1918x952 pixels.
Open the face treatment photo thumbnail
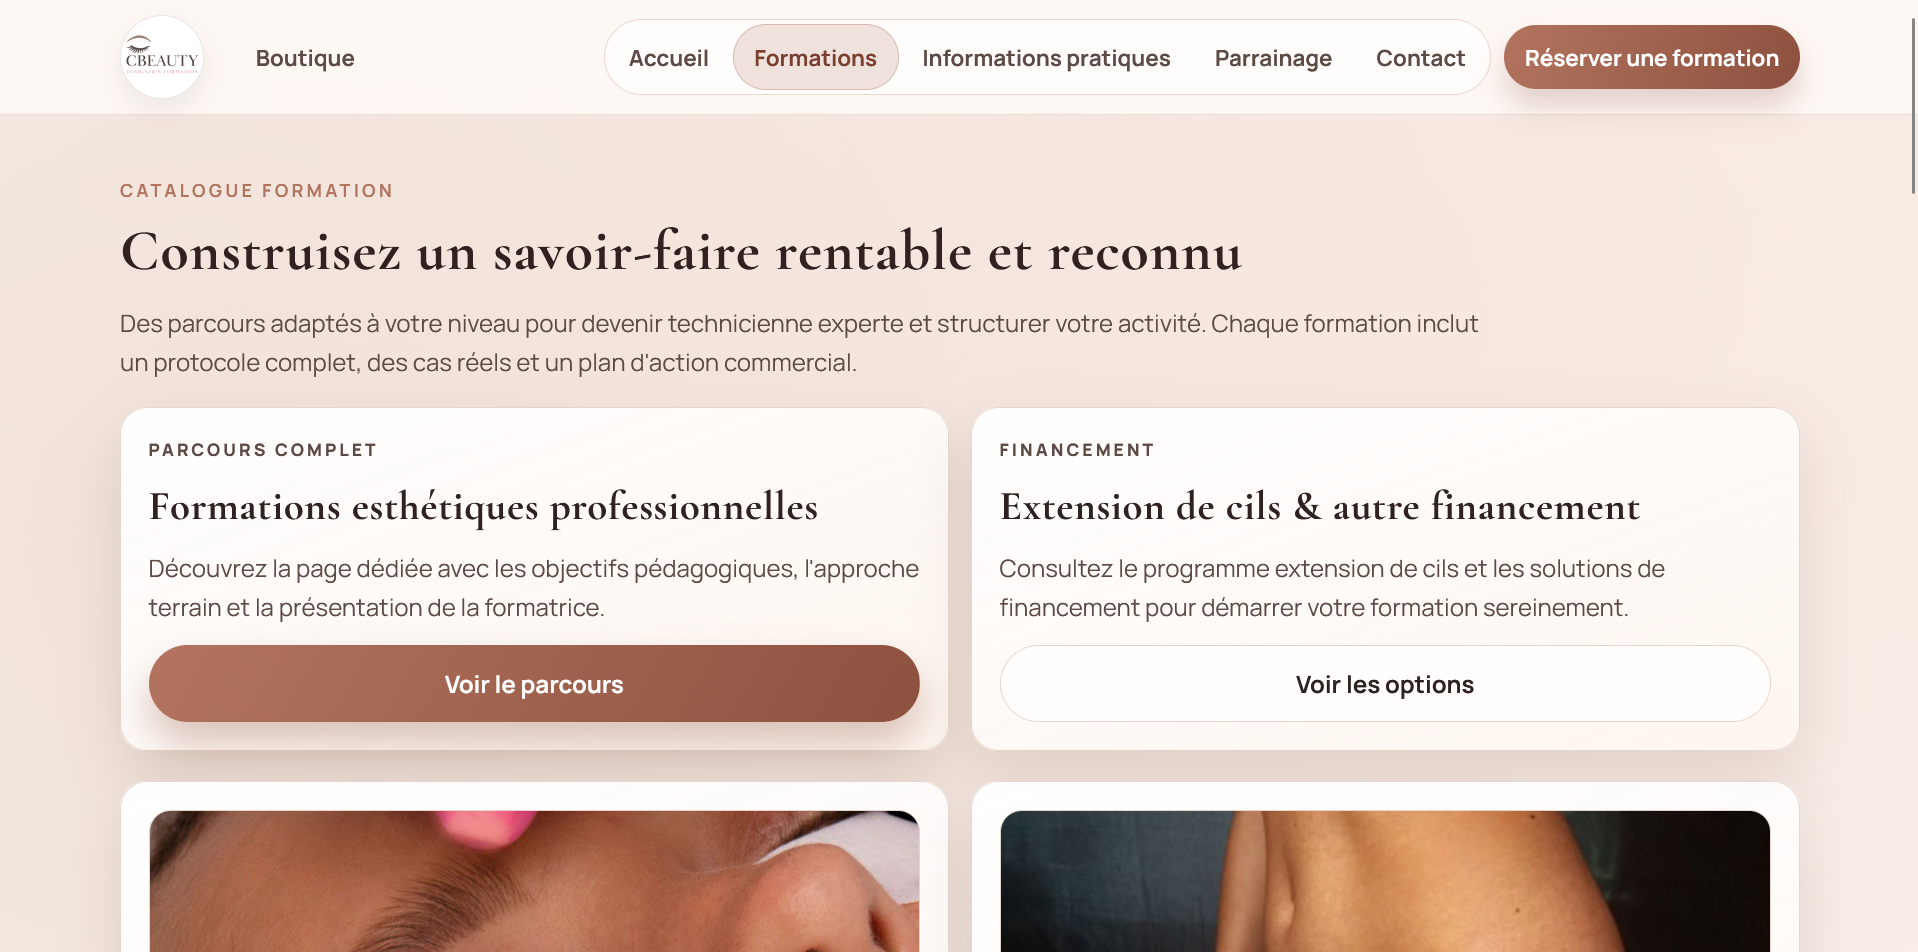[534, 881]
